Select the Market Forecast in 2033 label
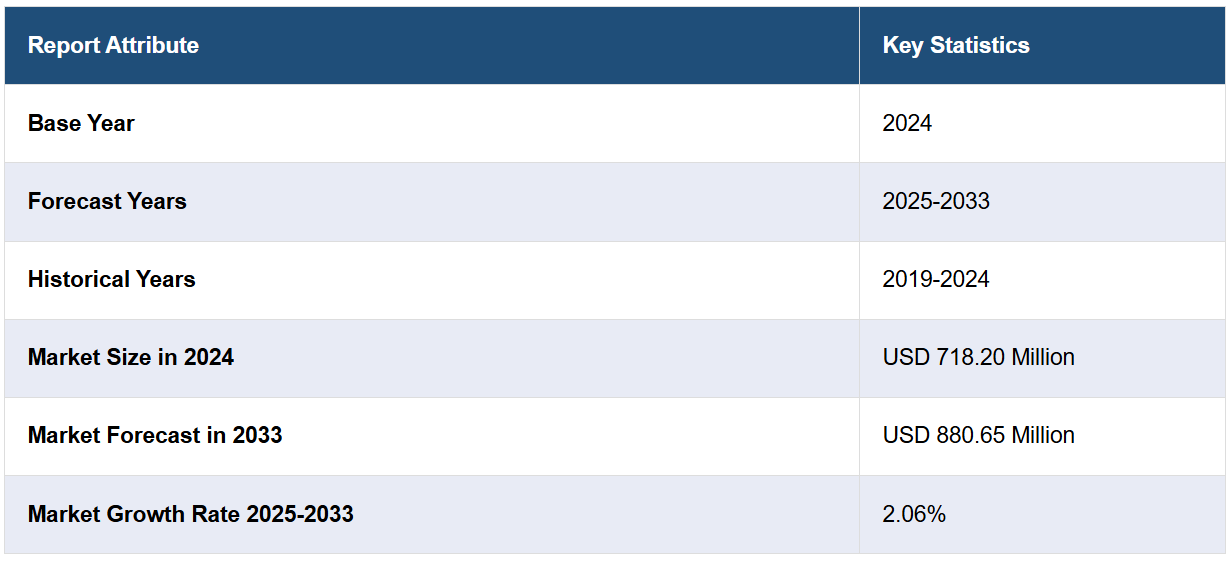 tap(155, 435)
